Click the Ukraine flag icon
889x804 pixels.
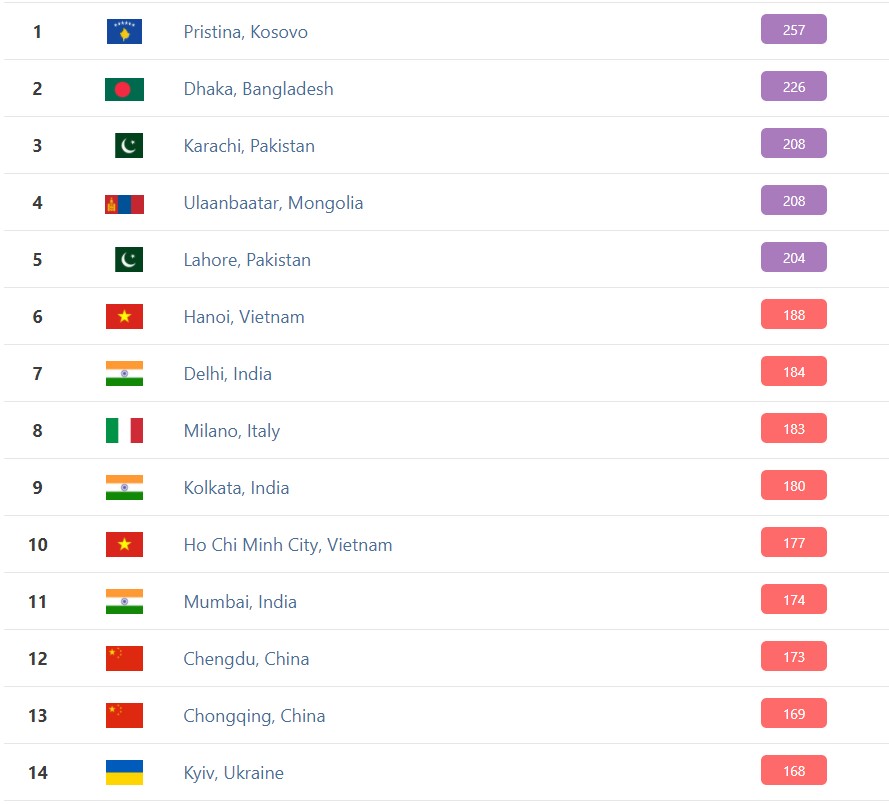[x=124, y=773]
